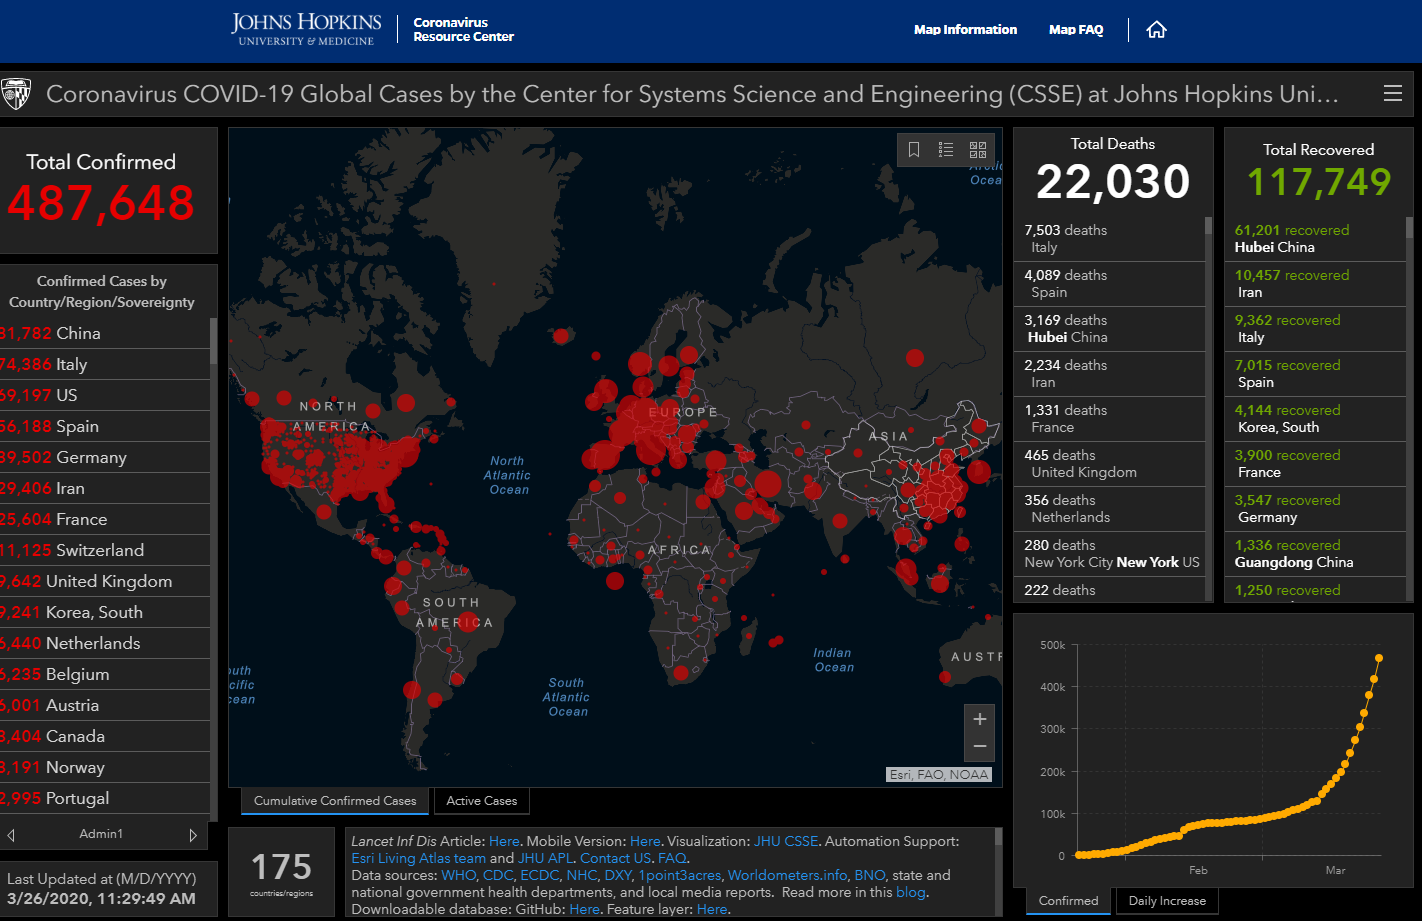Click 465 deaths United Kingdom entry
This screenshot has width=1422, height=921.
coord(1108,464)
